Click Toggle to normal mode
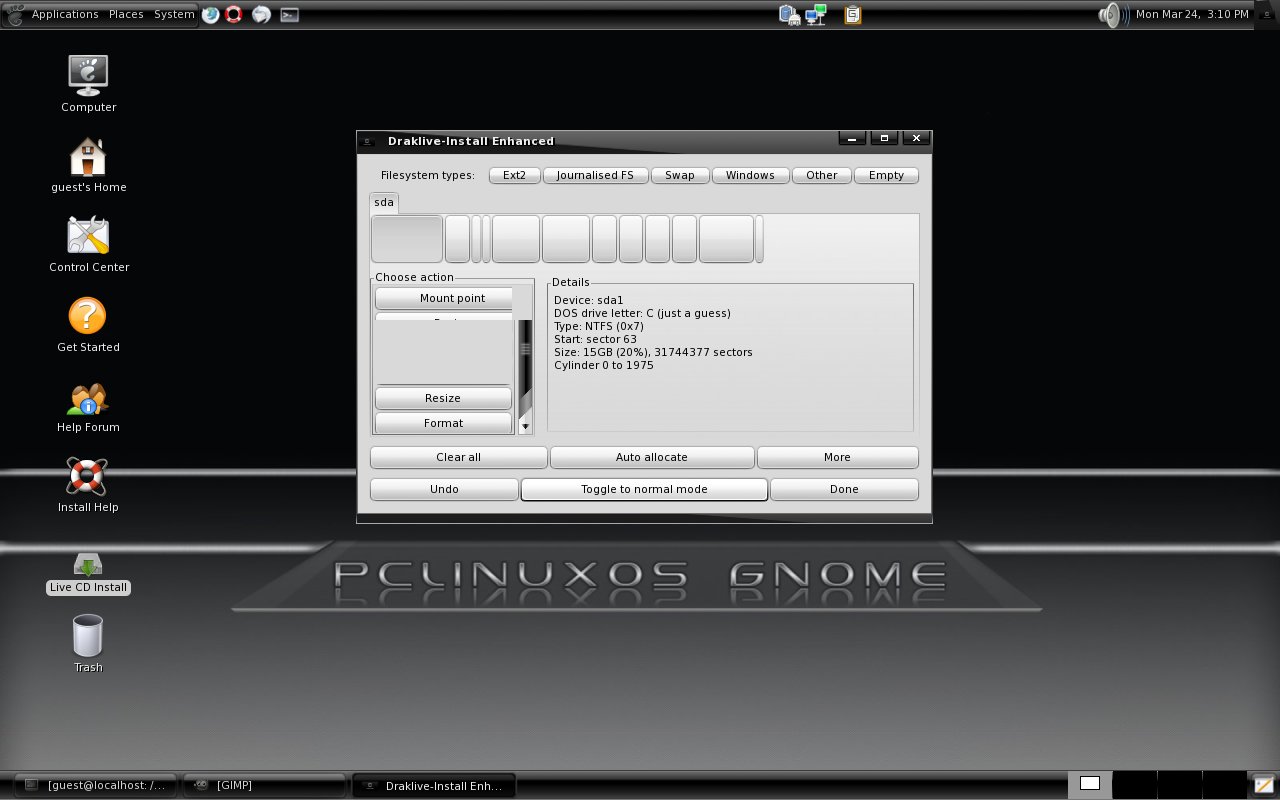Image resolution: width=1280 pixels, height=800 pixels. [x=644, y=489]
